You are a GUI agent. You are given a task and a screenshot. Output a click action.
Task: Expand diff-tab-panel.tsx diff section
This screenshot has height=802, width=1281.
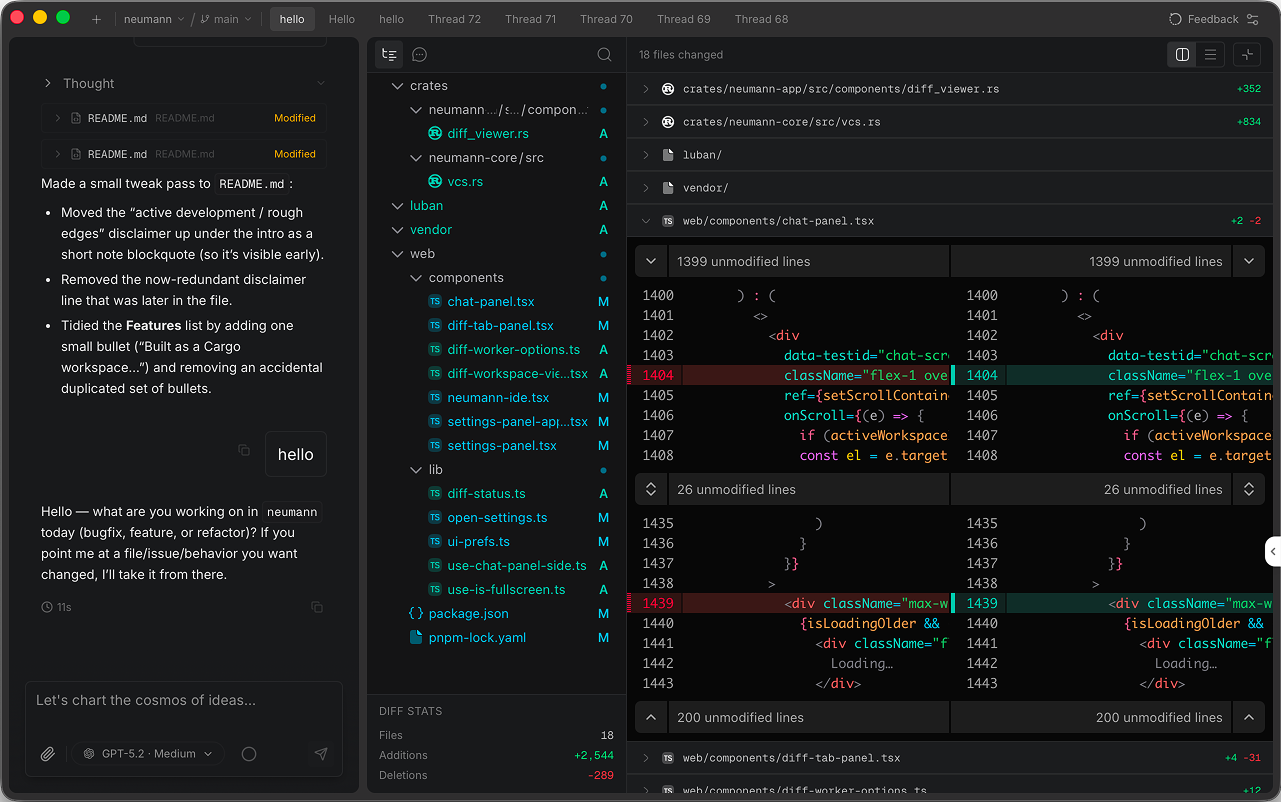[x=646, y=758]
